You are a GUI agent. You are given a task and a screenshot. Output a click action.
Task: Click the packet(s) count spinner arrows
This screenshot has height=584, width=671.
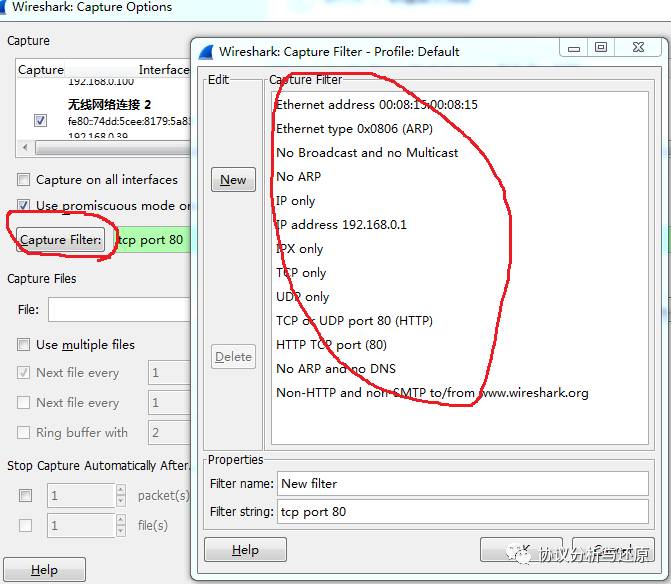[x=121, y=495]
